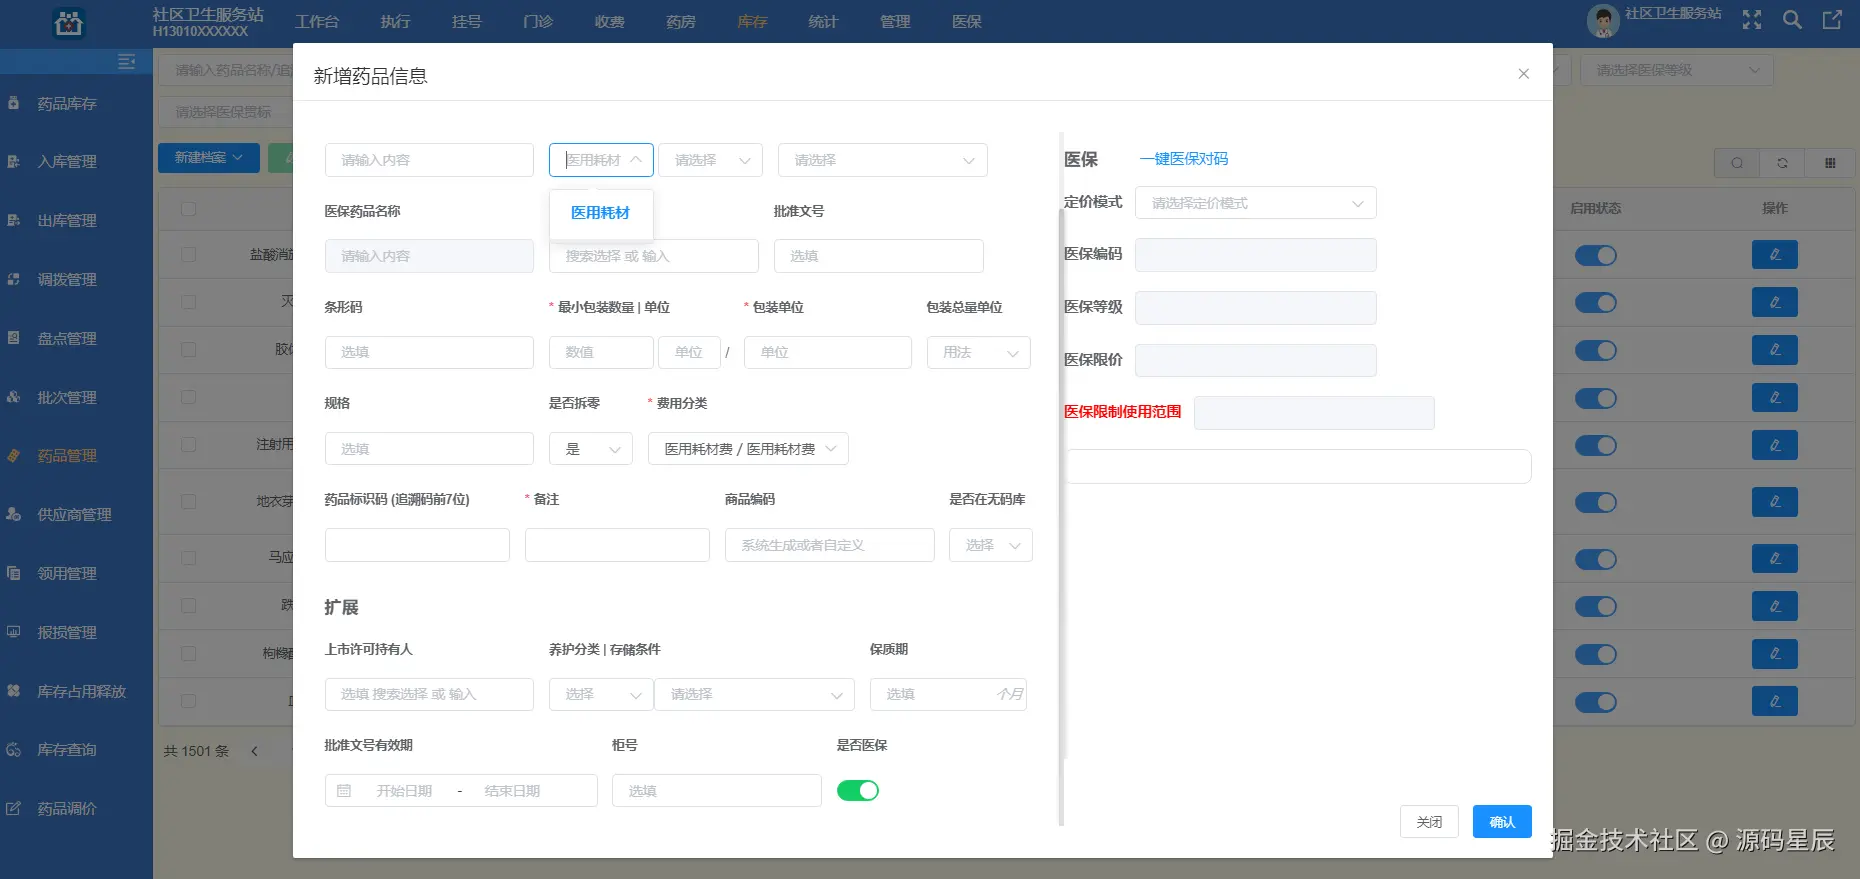The width and height of the screenshot is (1860, 879).
Task: Click the edit icon in the first table row
Action: pyautogui.click(x=1775, y=255)
